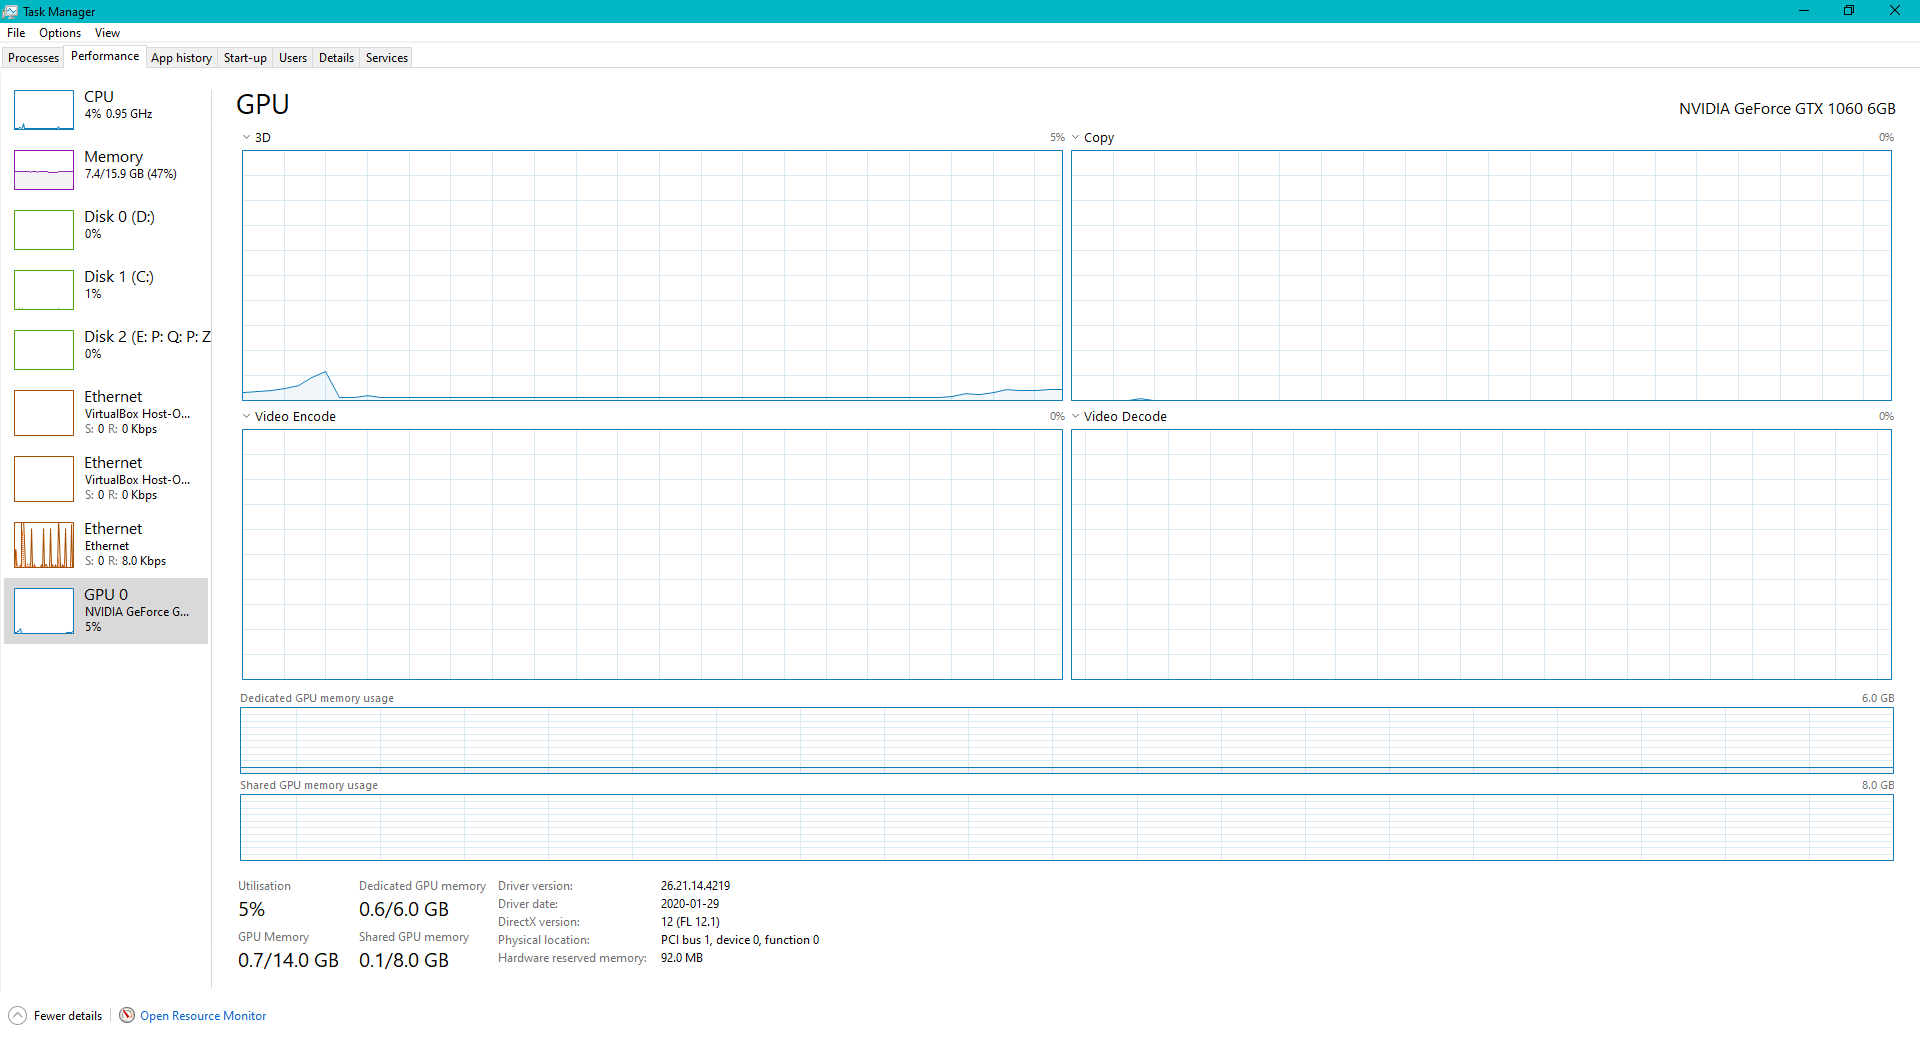1920x1040 pixels.
Task: Click the 92.0 MB hardware reserved value
Action: click(682, 958)
